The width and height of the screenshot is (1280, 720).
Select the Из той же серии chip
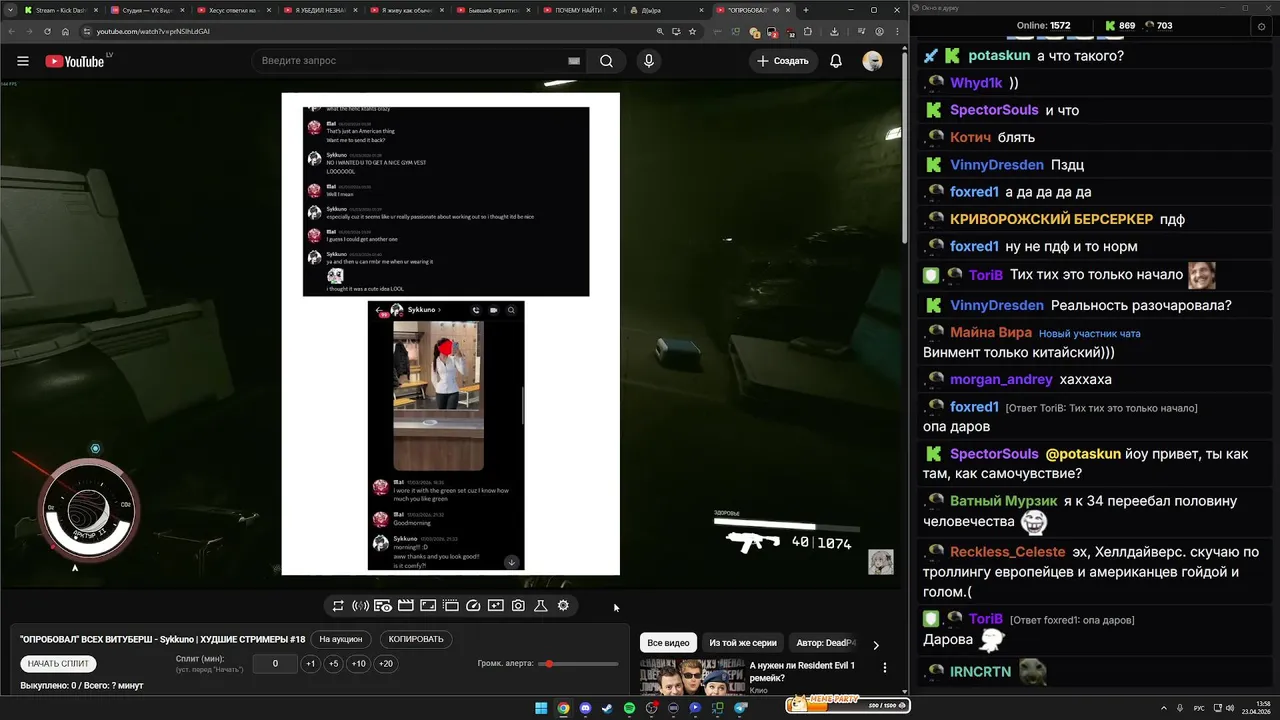tap(743, 643)
